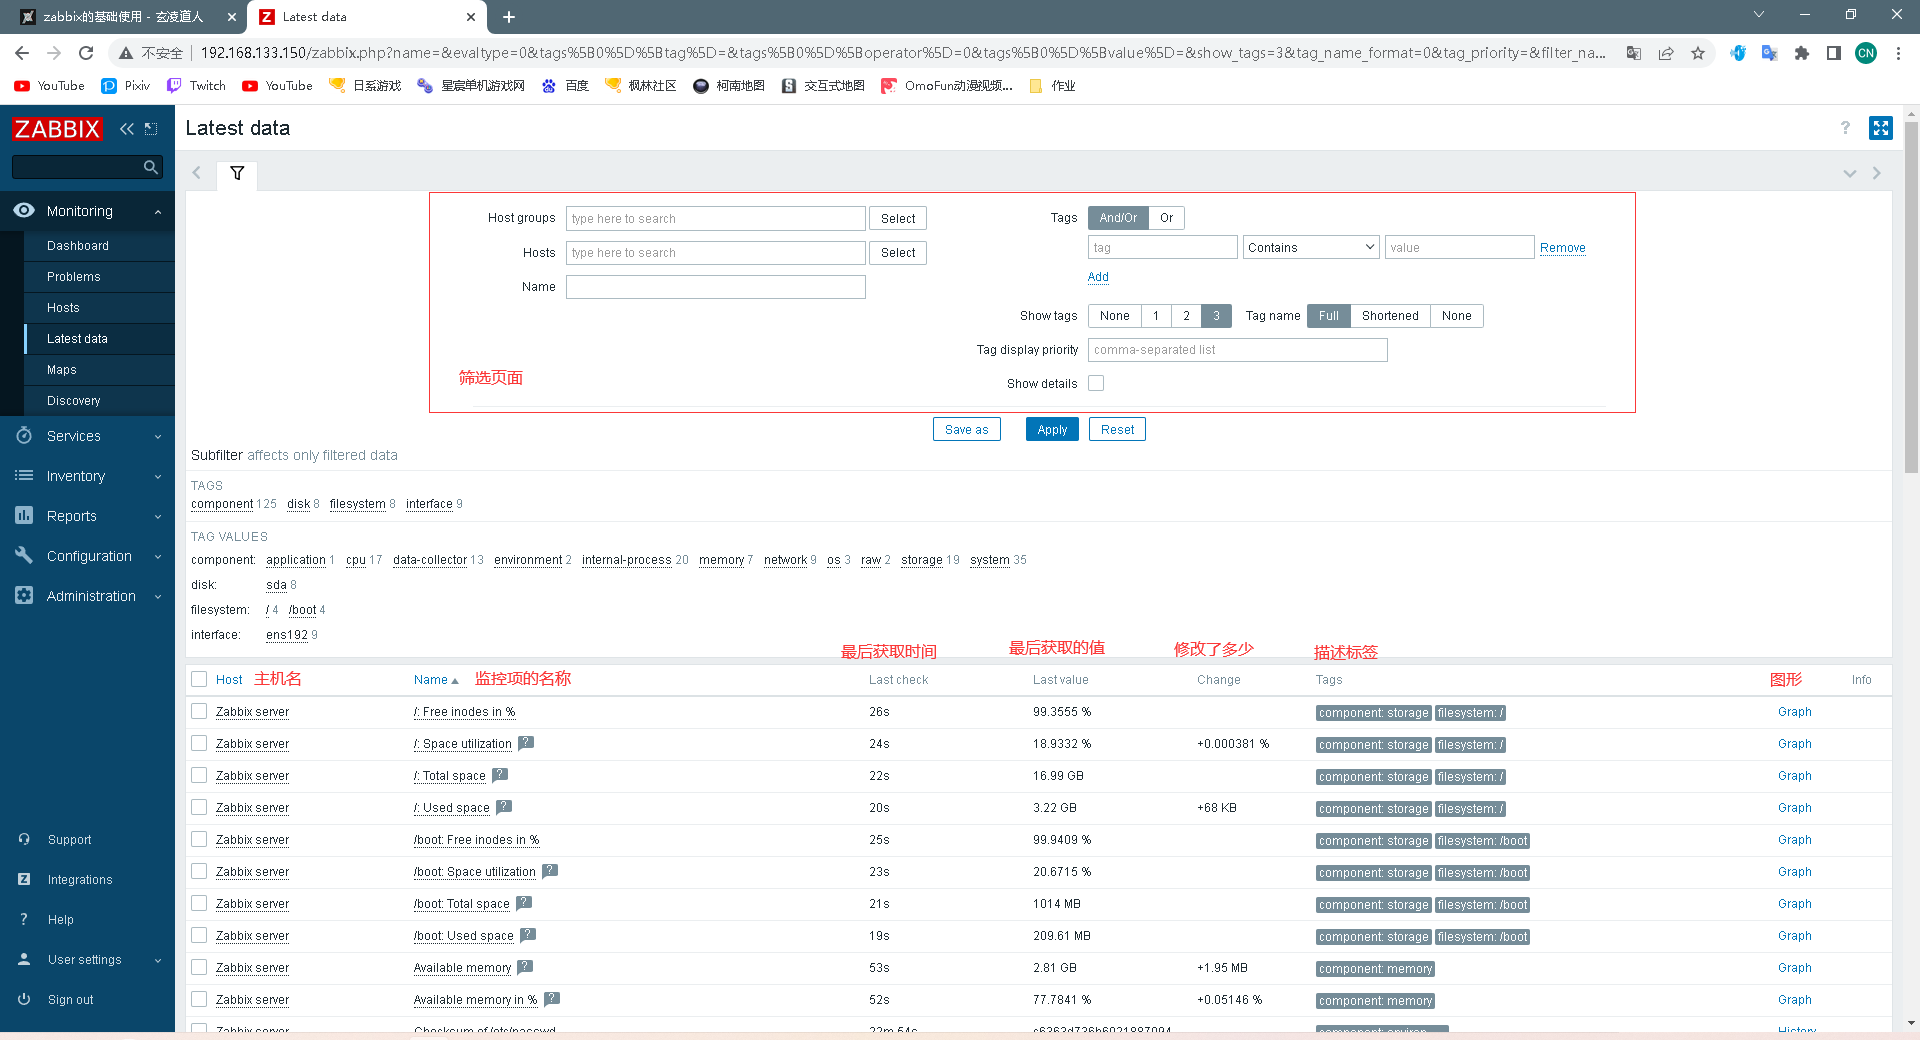Viewport: 1920px width, 1040px height.
Task: Click the Sign out icon
Action: (x=24, y=999)
